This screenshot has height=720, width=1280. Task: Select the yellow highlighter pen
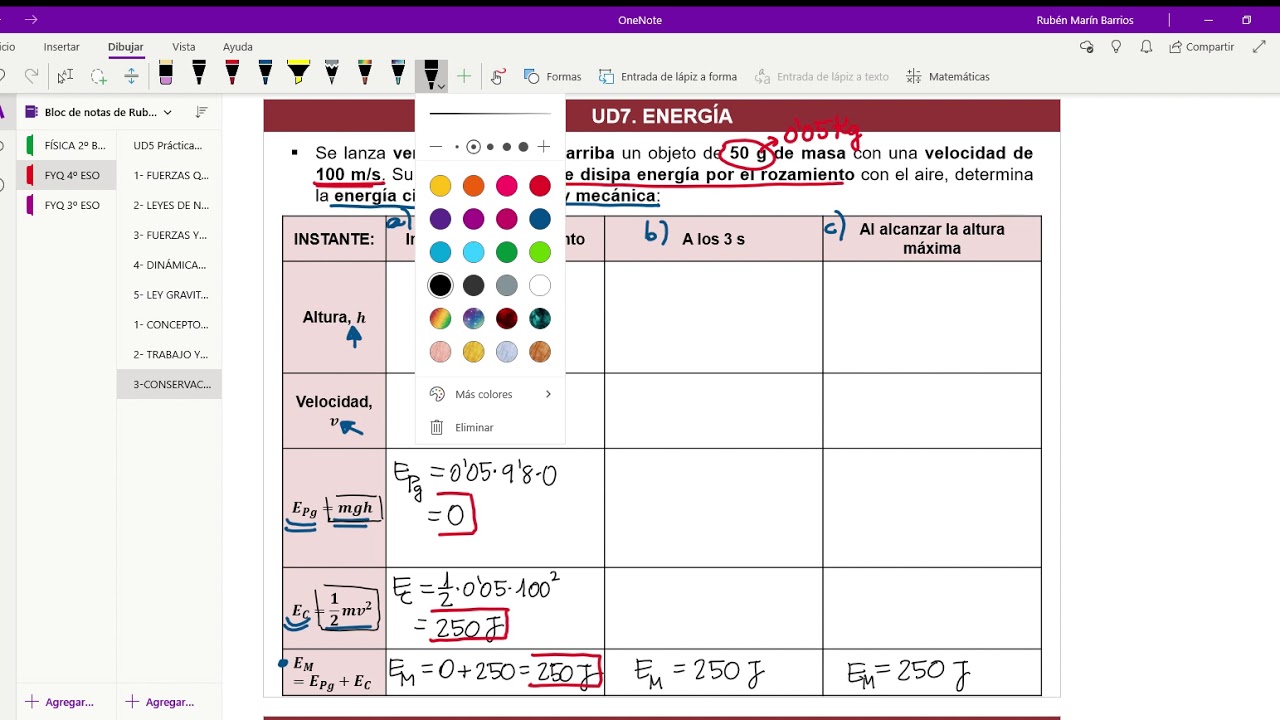pyautogui.click(x=298, y=74)
